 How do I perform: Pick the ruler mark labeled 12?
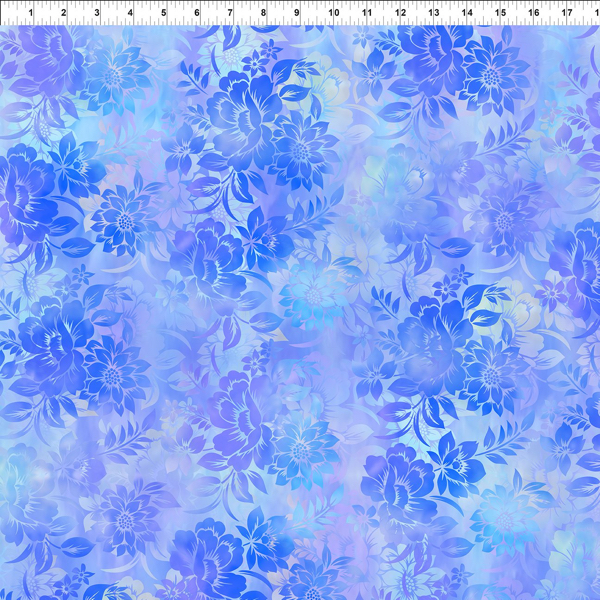(x=400, y=13)
